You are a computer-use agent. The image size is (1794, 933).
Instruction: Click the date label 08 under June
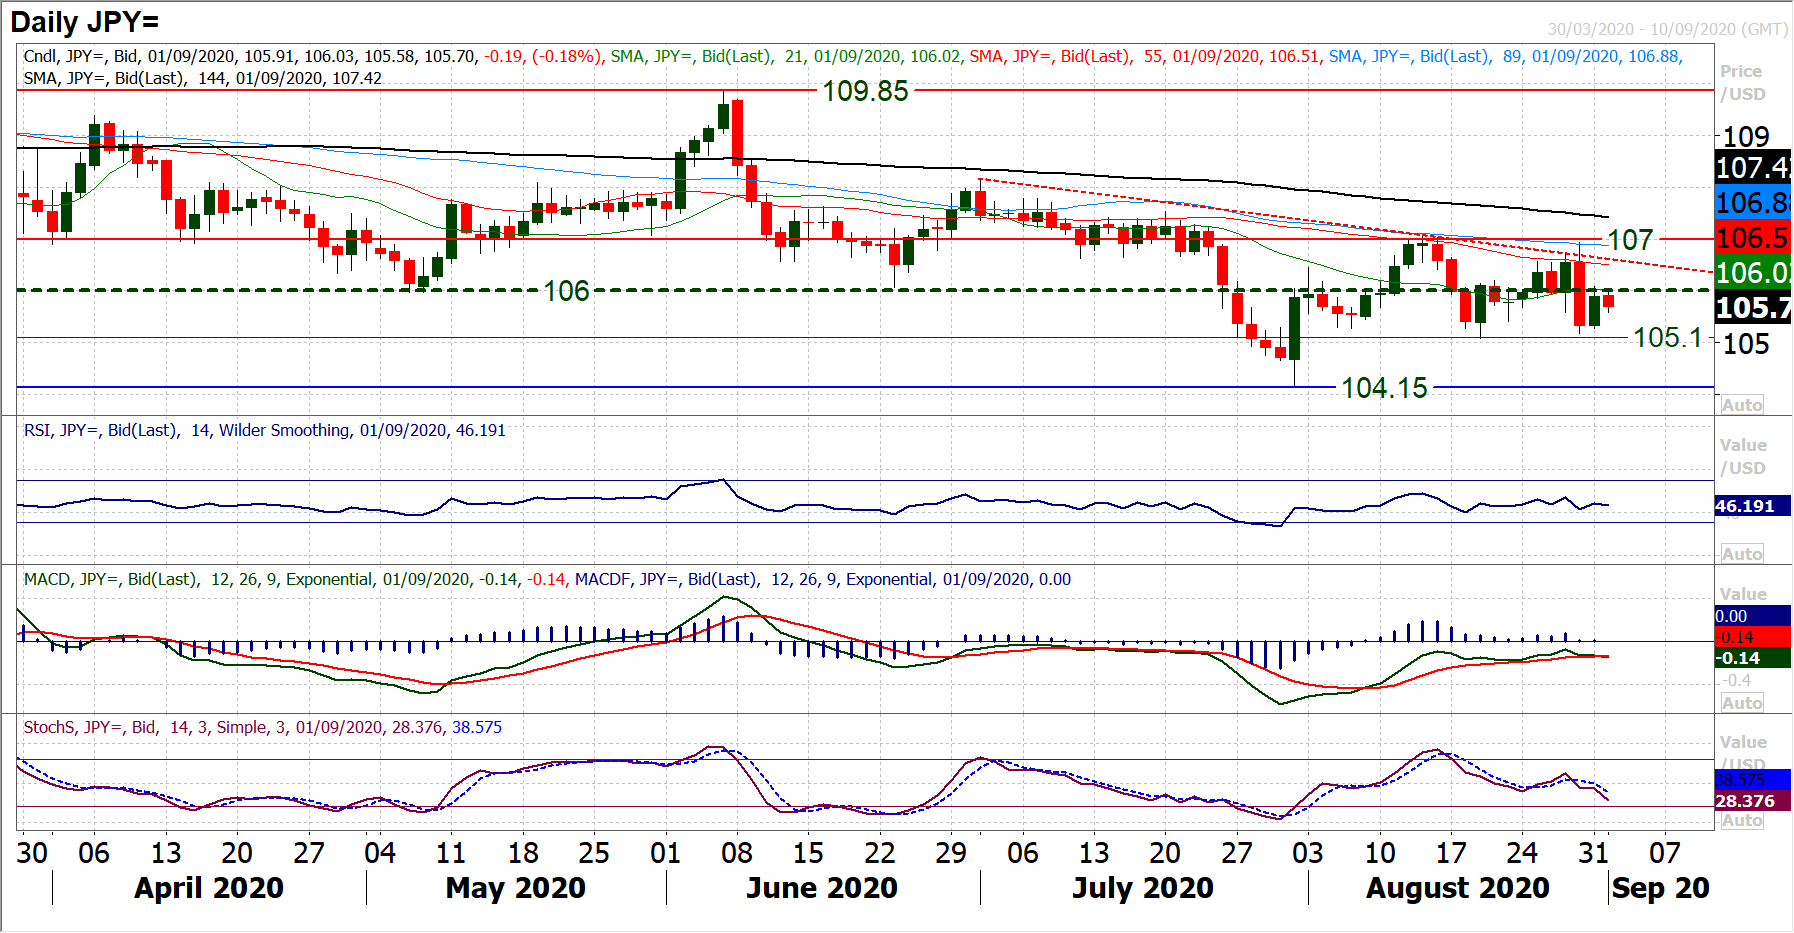(737, 853)
